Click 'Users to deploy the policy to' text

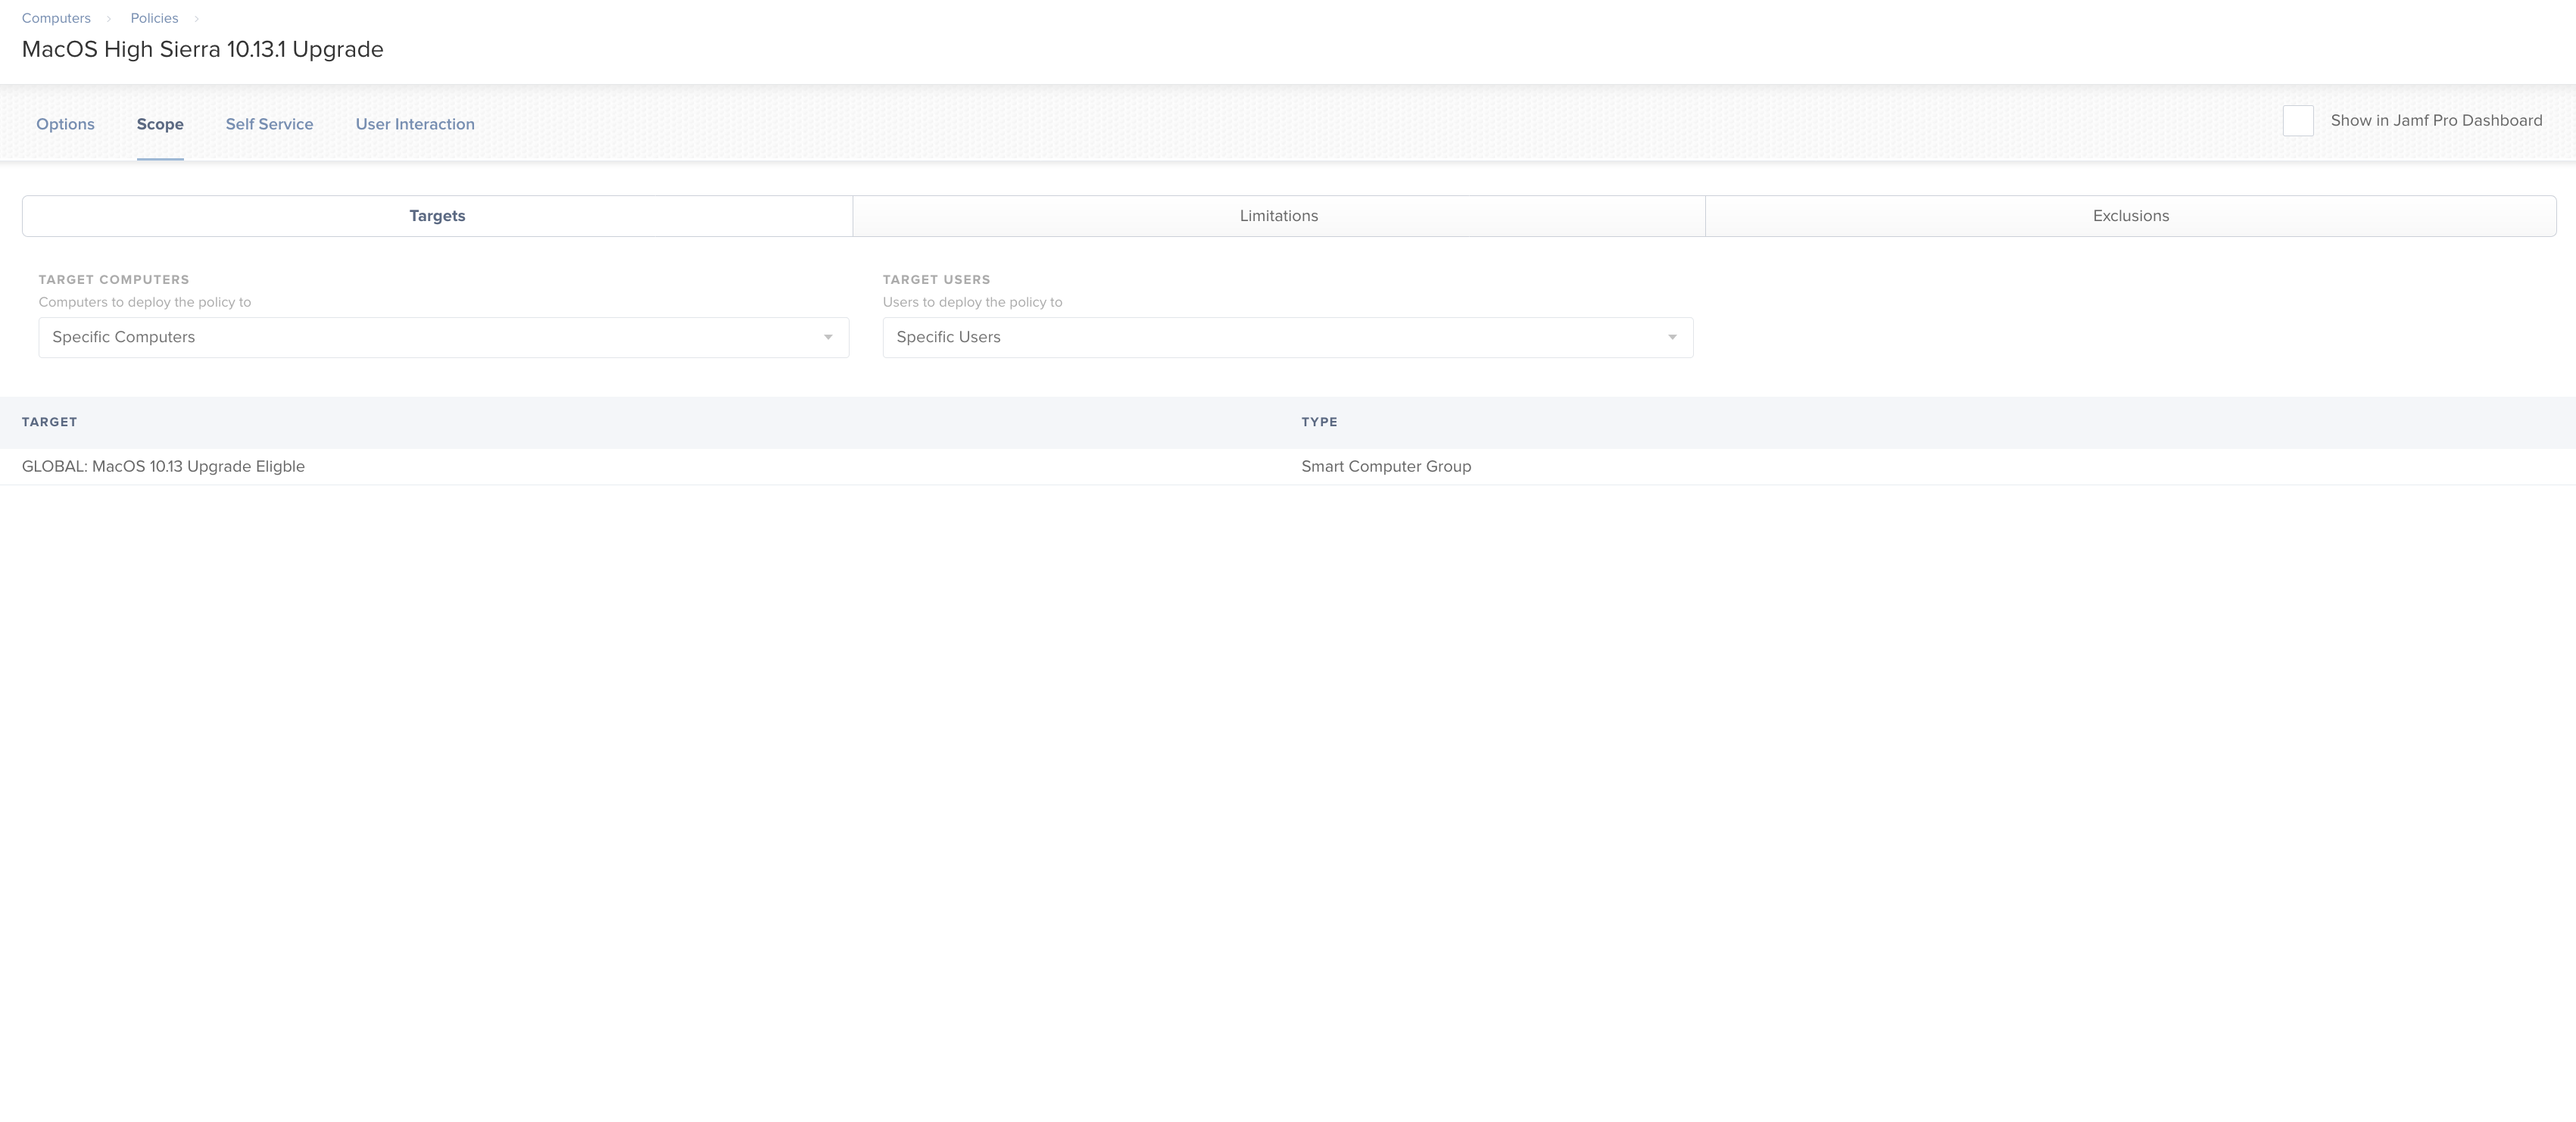point(972,302)
